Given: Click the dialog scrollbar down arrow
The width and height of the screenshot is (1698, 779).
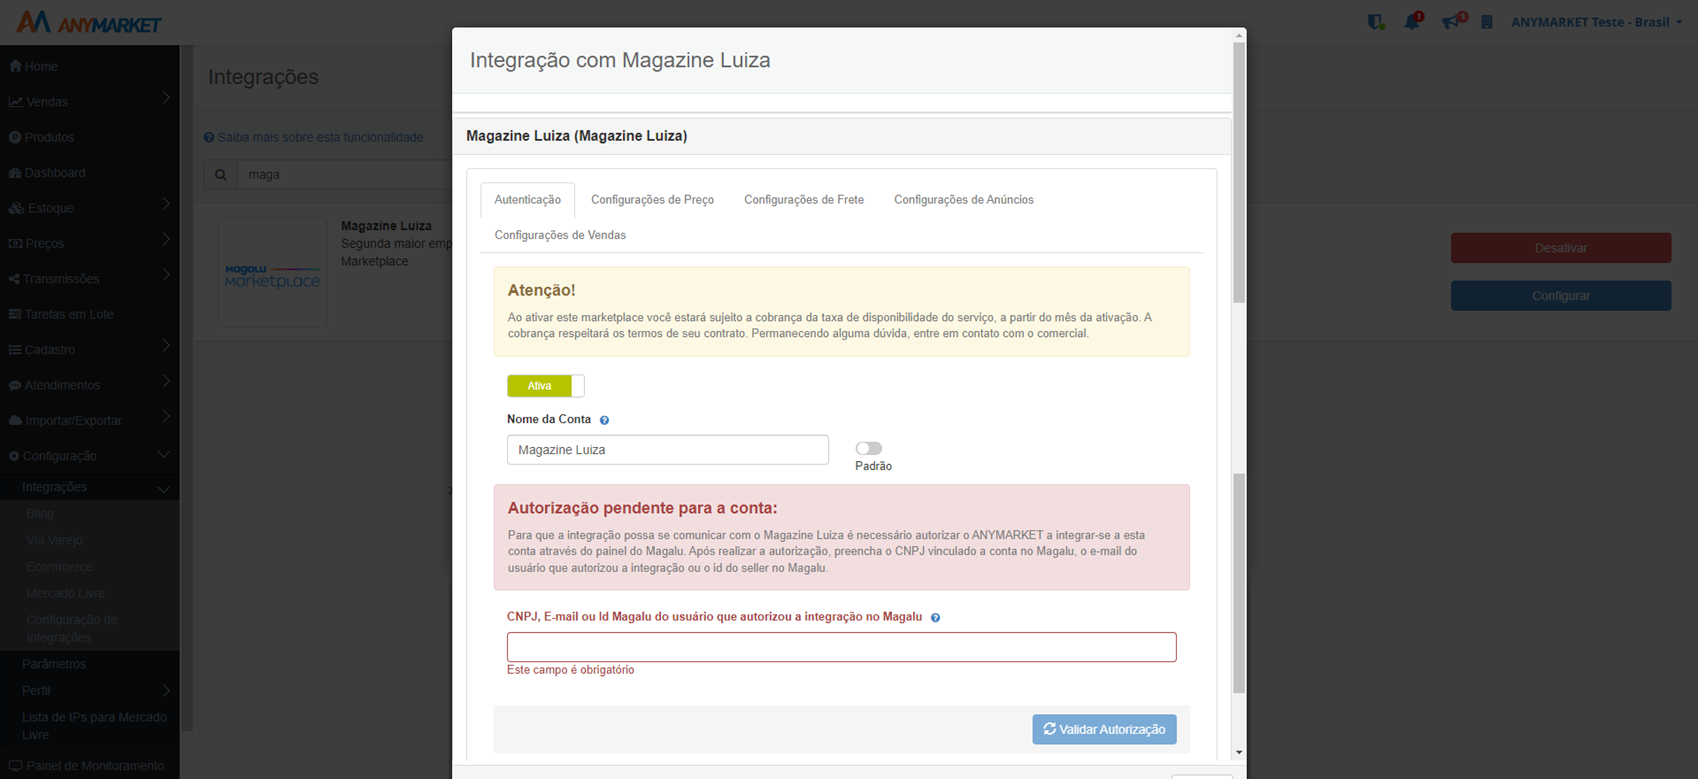Looking at the screenshot, I should coord(1239,752).
